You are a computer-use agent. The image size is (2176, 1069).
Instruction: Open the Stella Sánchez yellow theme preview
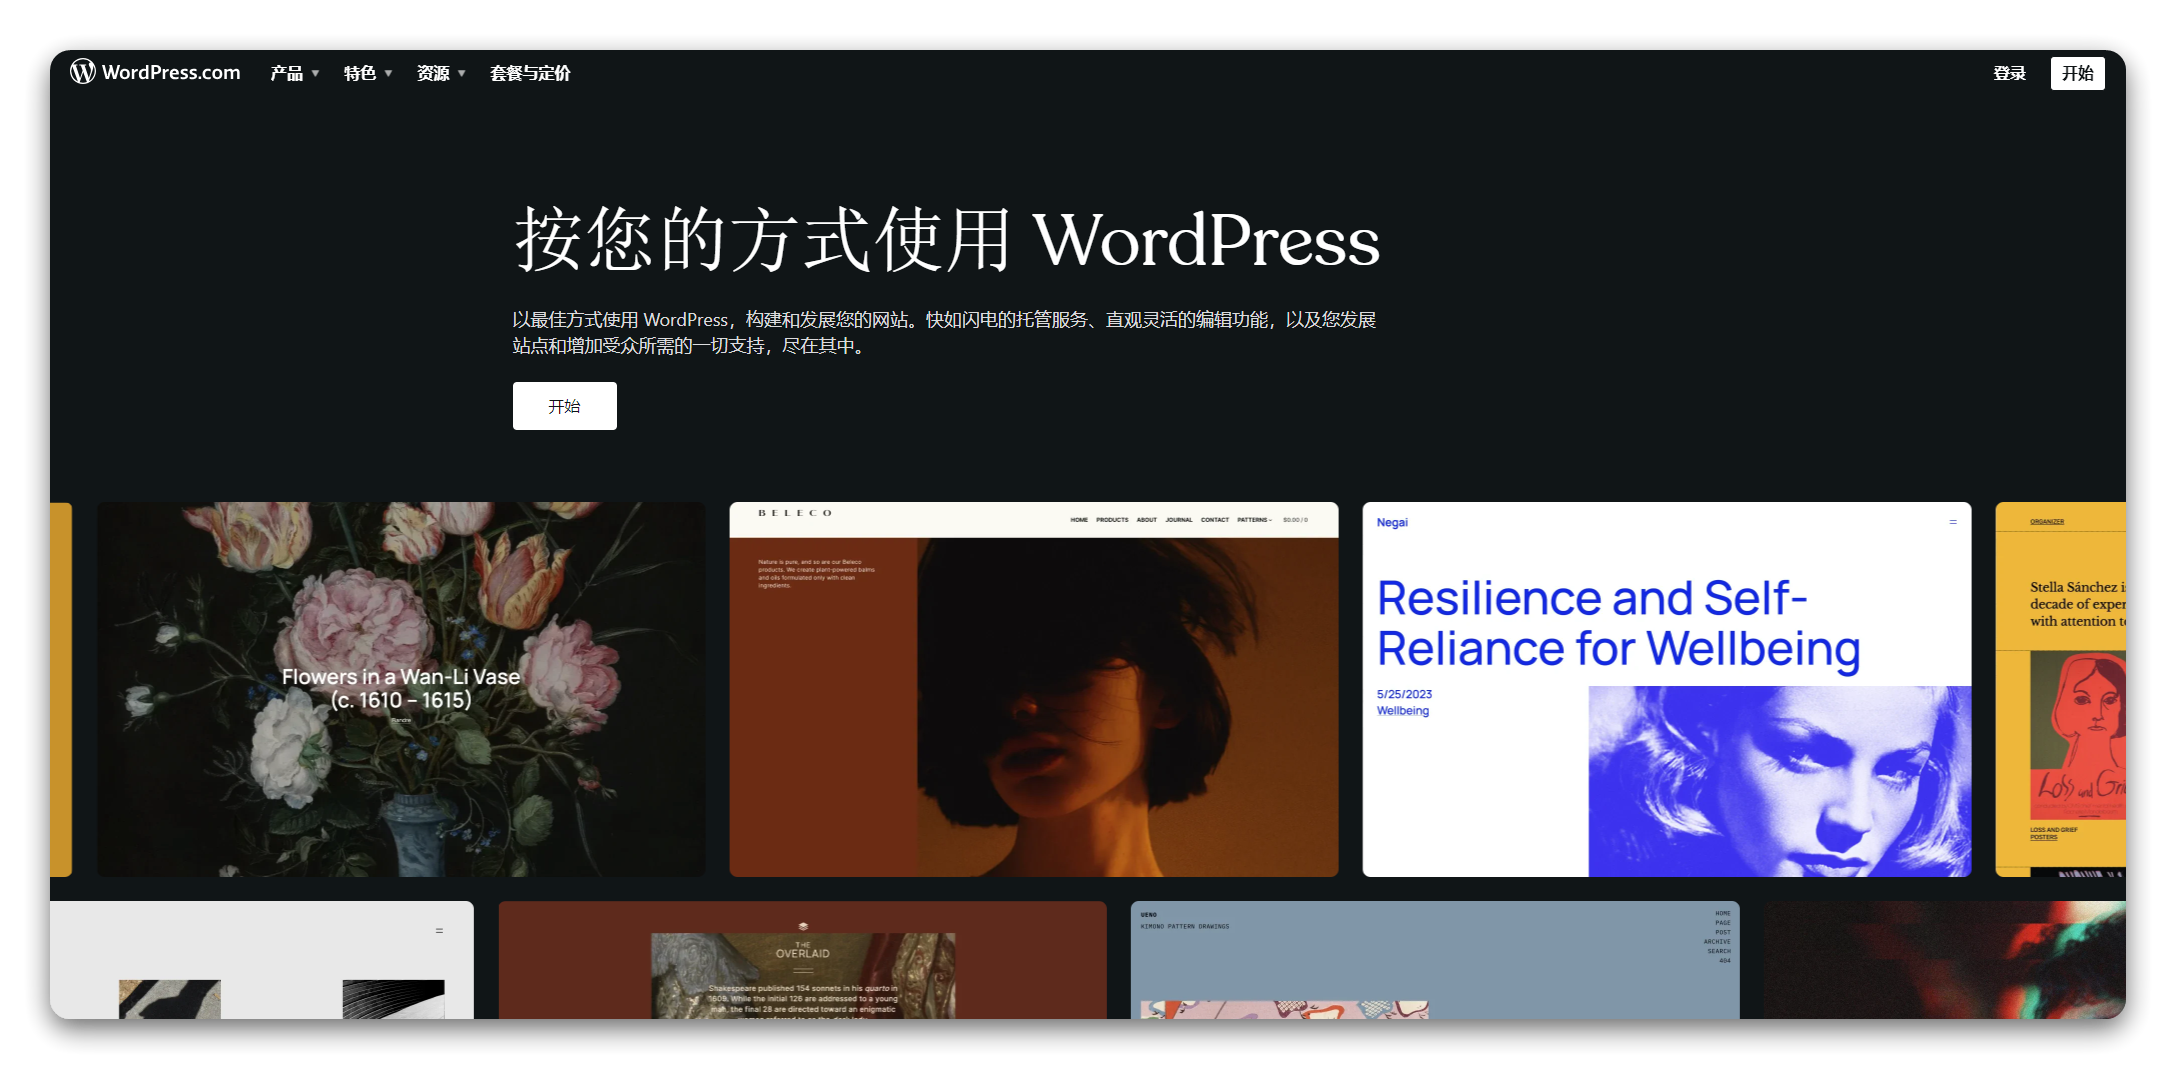point(2060,689)
